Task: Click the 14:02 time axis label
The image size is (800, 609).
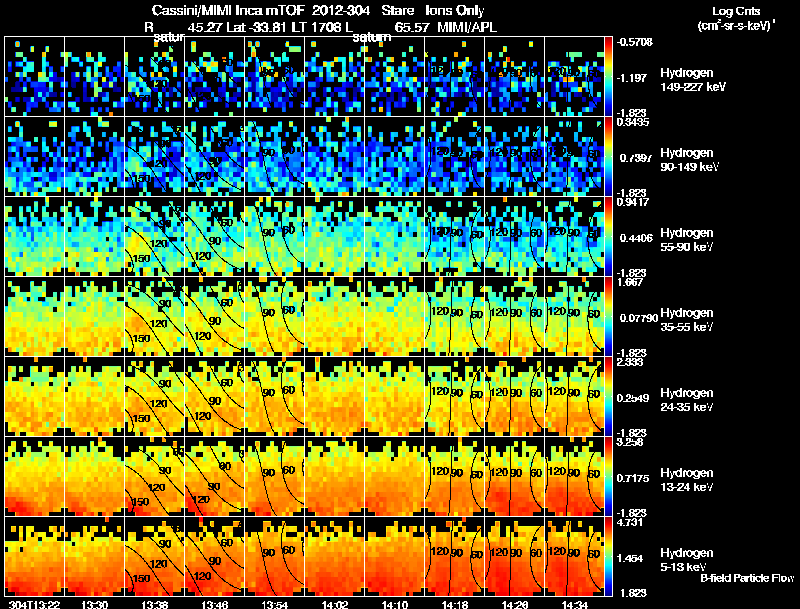Action: 335,605
